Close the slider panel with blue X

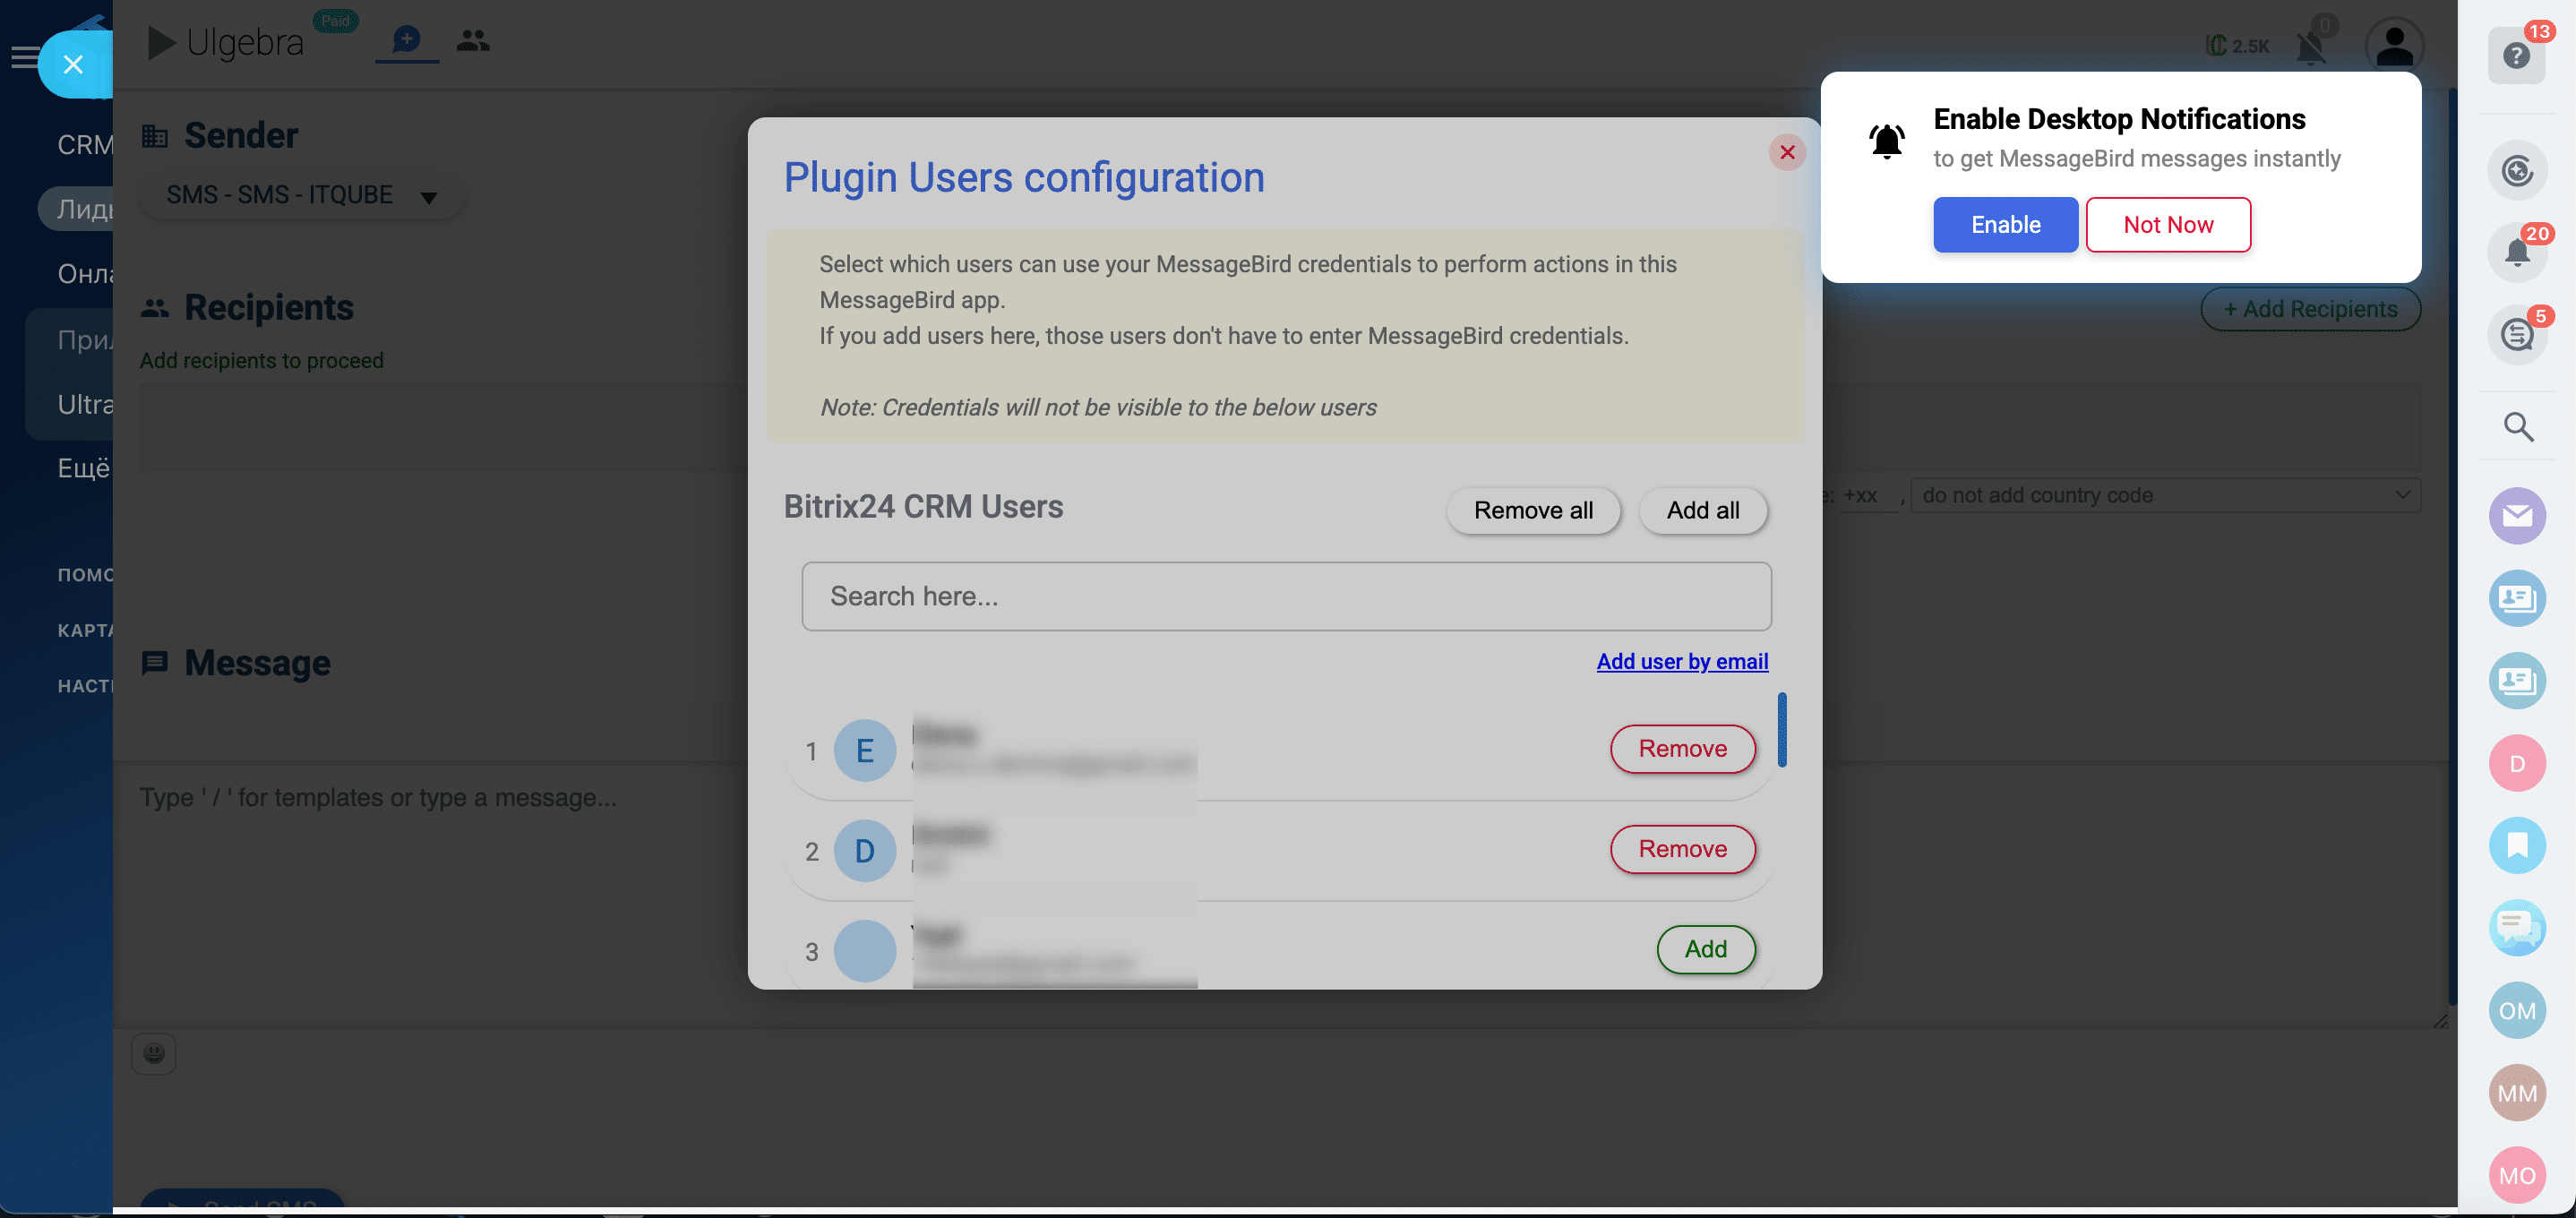pos(73,65)
